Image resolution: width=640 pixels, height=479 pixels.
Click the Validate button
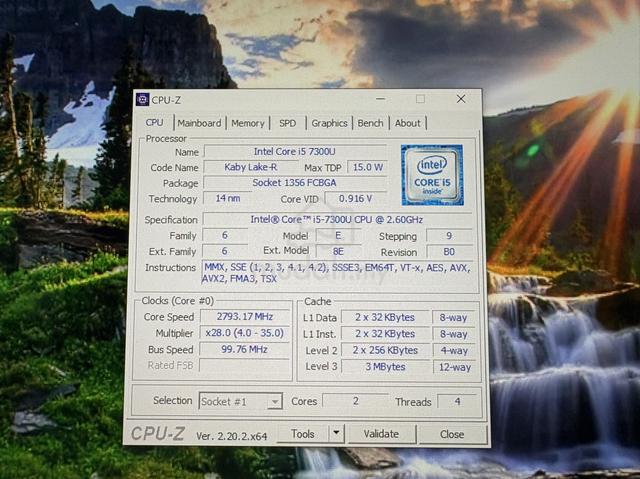tap(381, 434)
